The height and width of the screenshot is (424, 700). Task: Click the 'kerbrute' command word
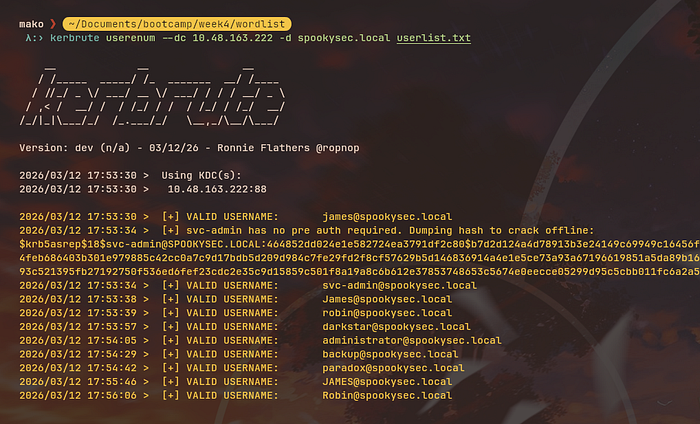pos(75,38)
